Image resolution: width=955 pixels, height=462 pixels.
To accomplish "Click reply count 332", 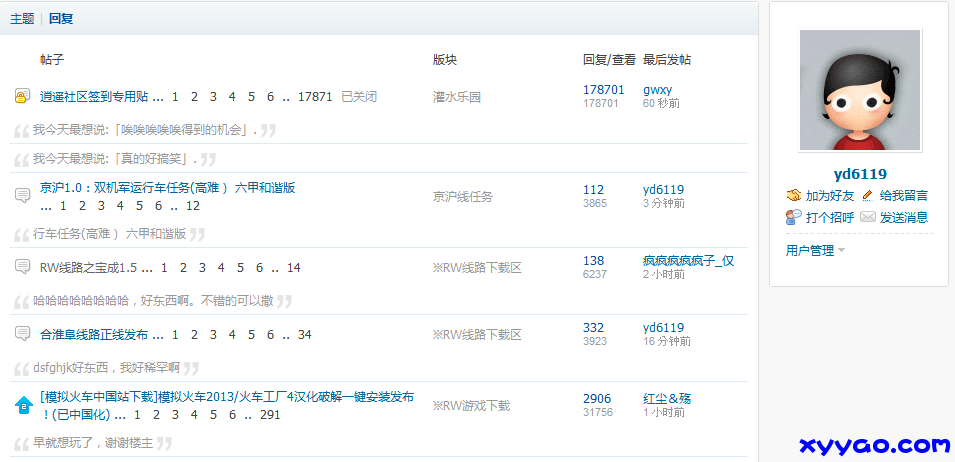I will 593,328.
